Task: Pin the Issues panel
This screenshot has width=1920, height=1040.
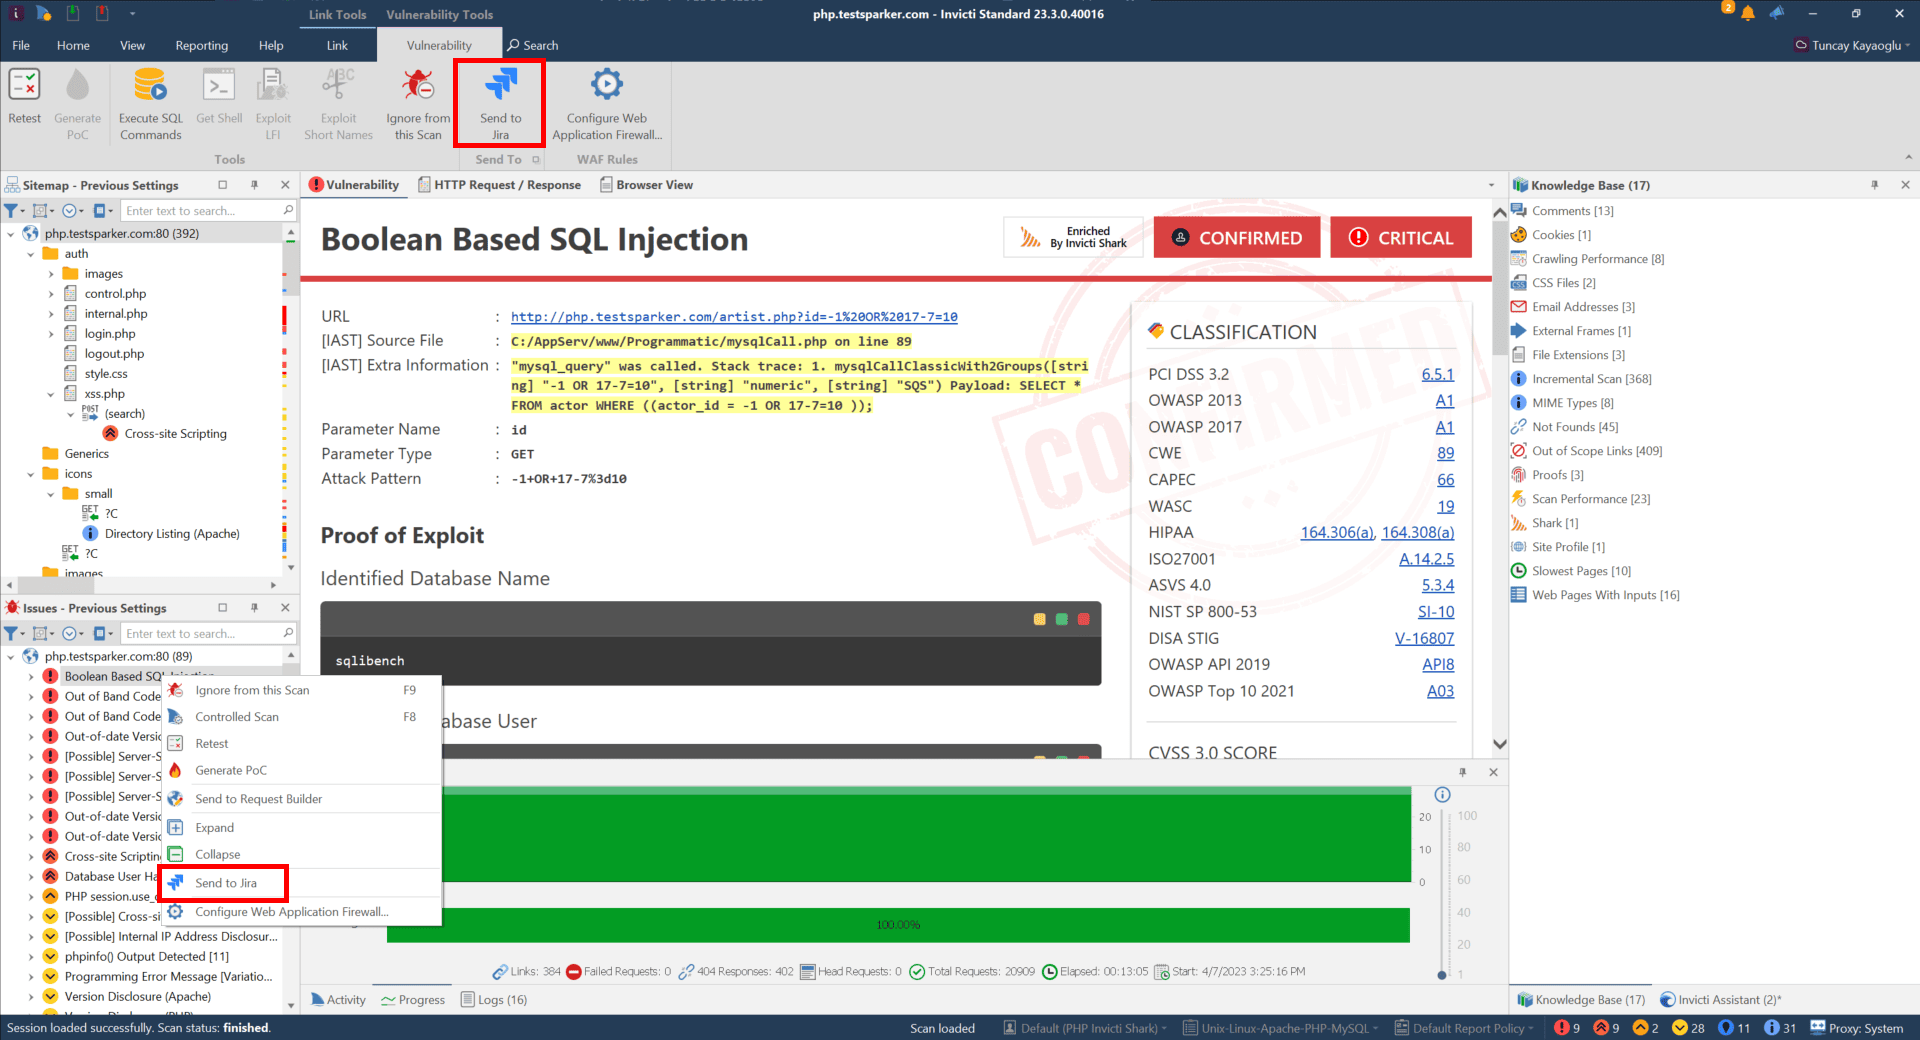Action: coord(255,607)
